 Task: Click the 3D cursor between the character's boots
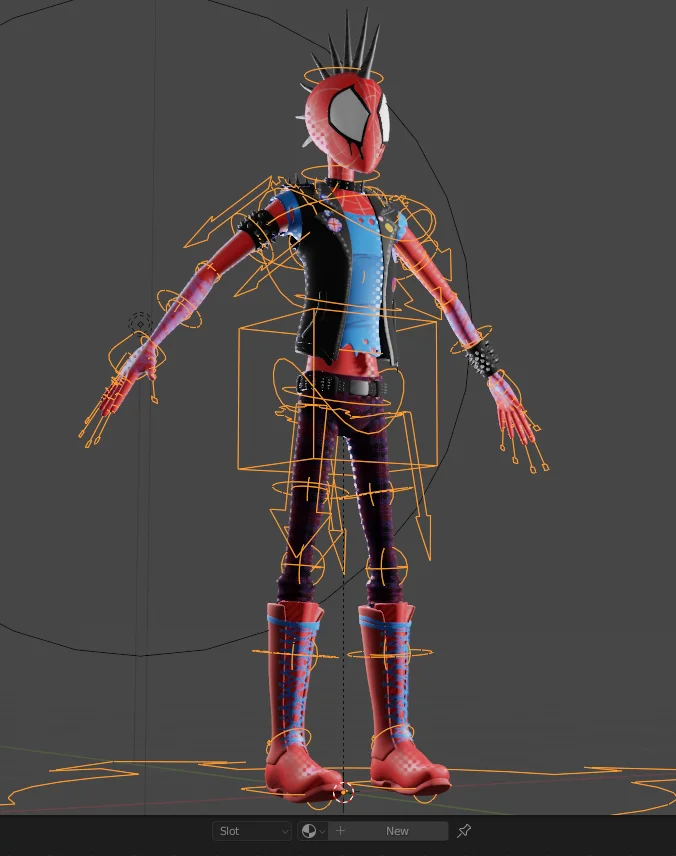(343, 792)
